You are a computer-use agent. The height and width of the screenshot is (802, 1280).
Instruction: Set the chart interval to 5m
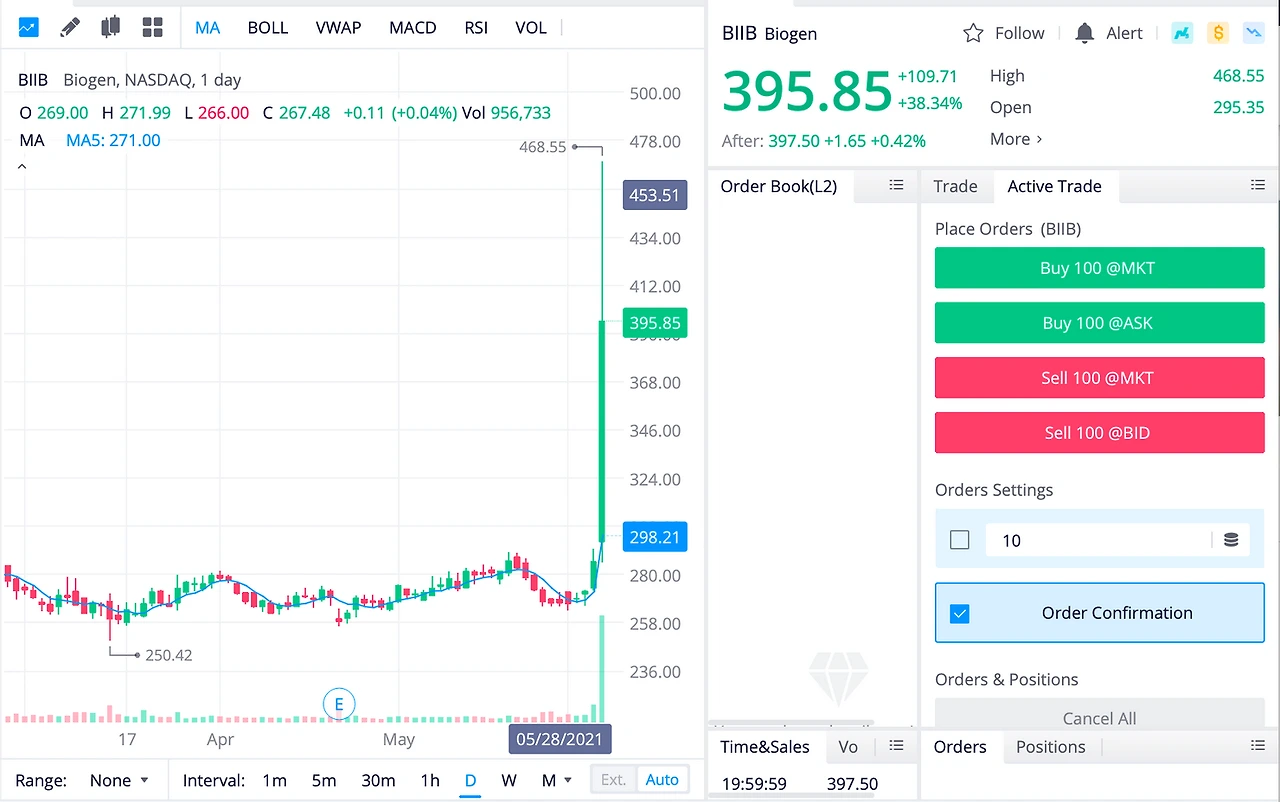point(323,780)
